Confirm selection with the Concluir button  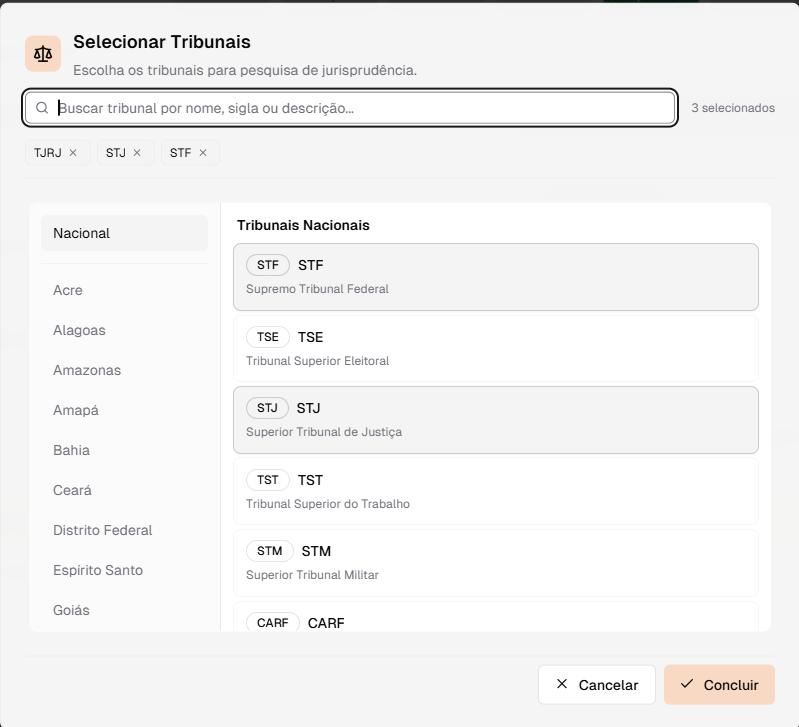[719, 685]
